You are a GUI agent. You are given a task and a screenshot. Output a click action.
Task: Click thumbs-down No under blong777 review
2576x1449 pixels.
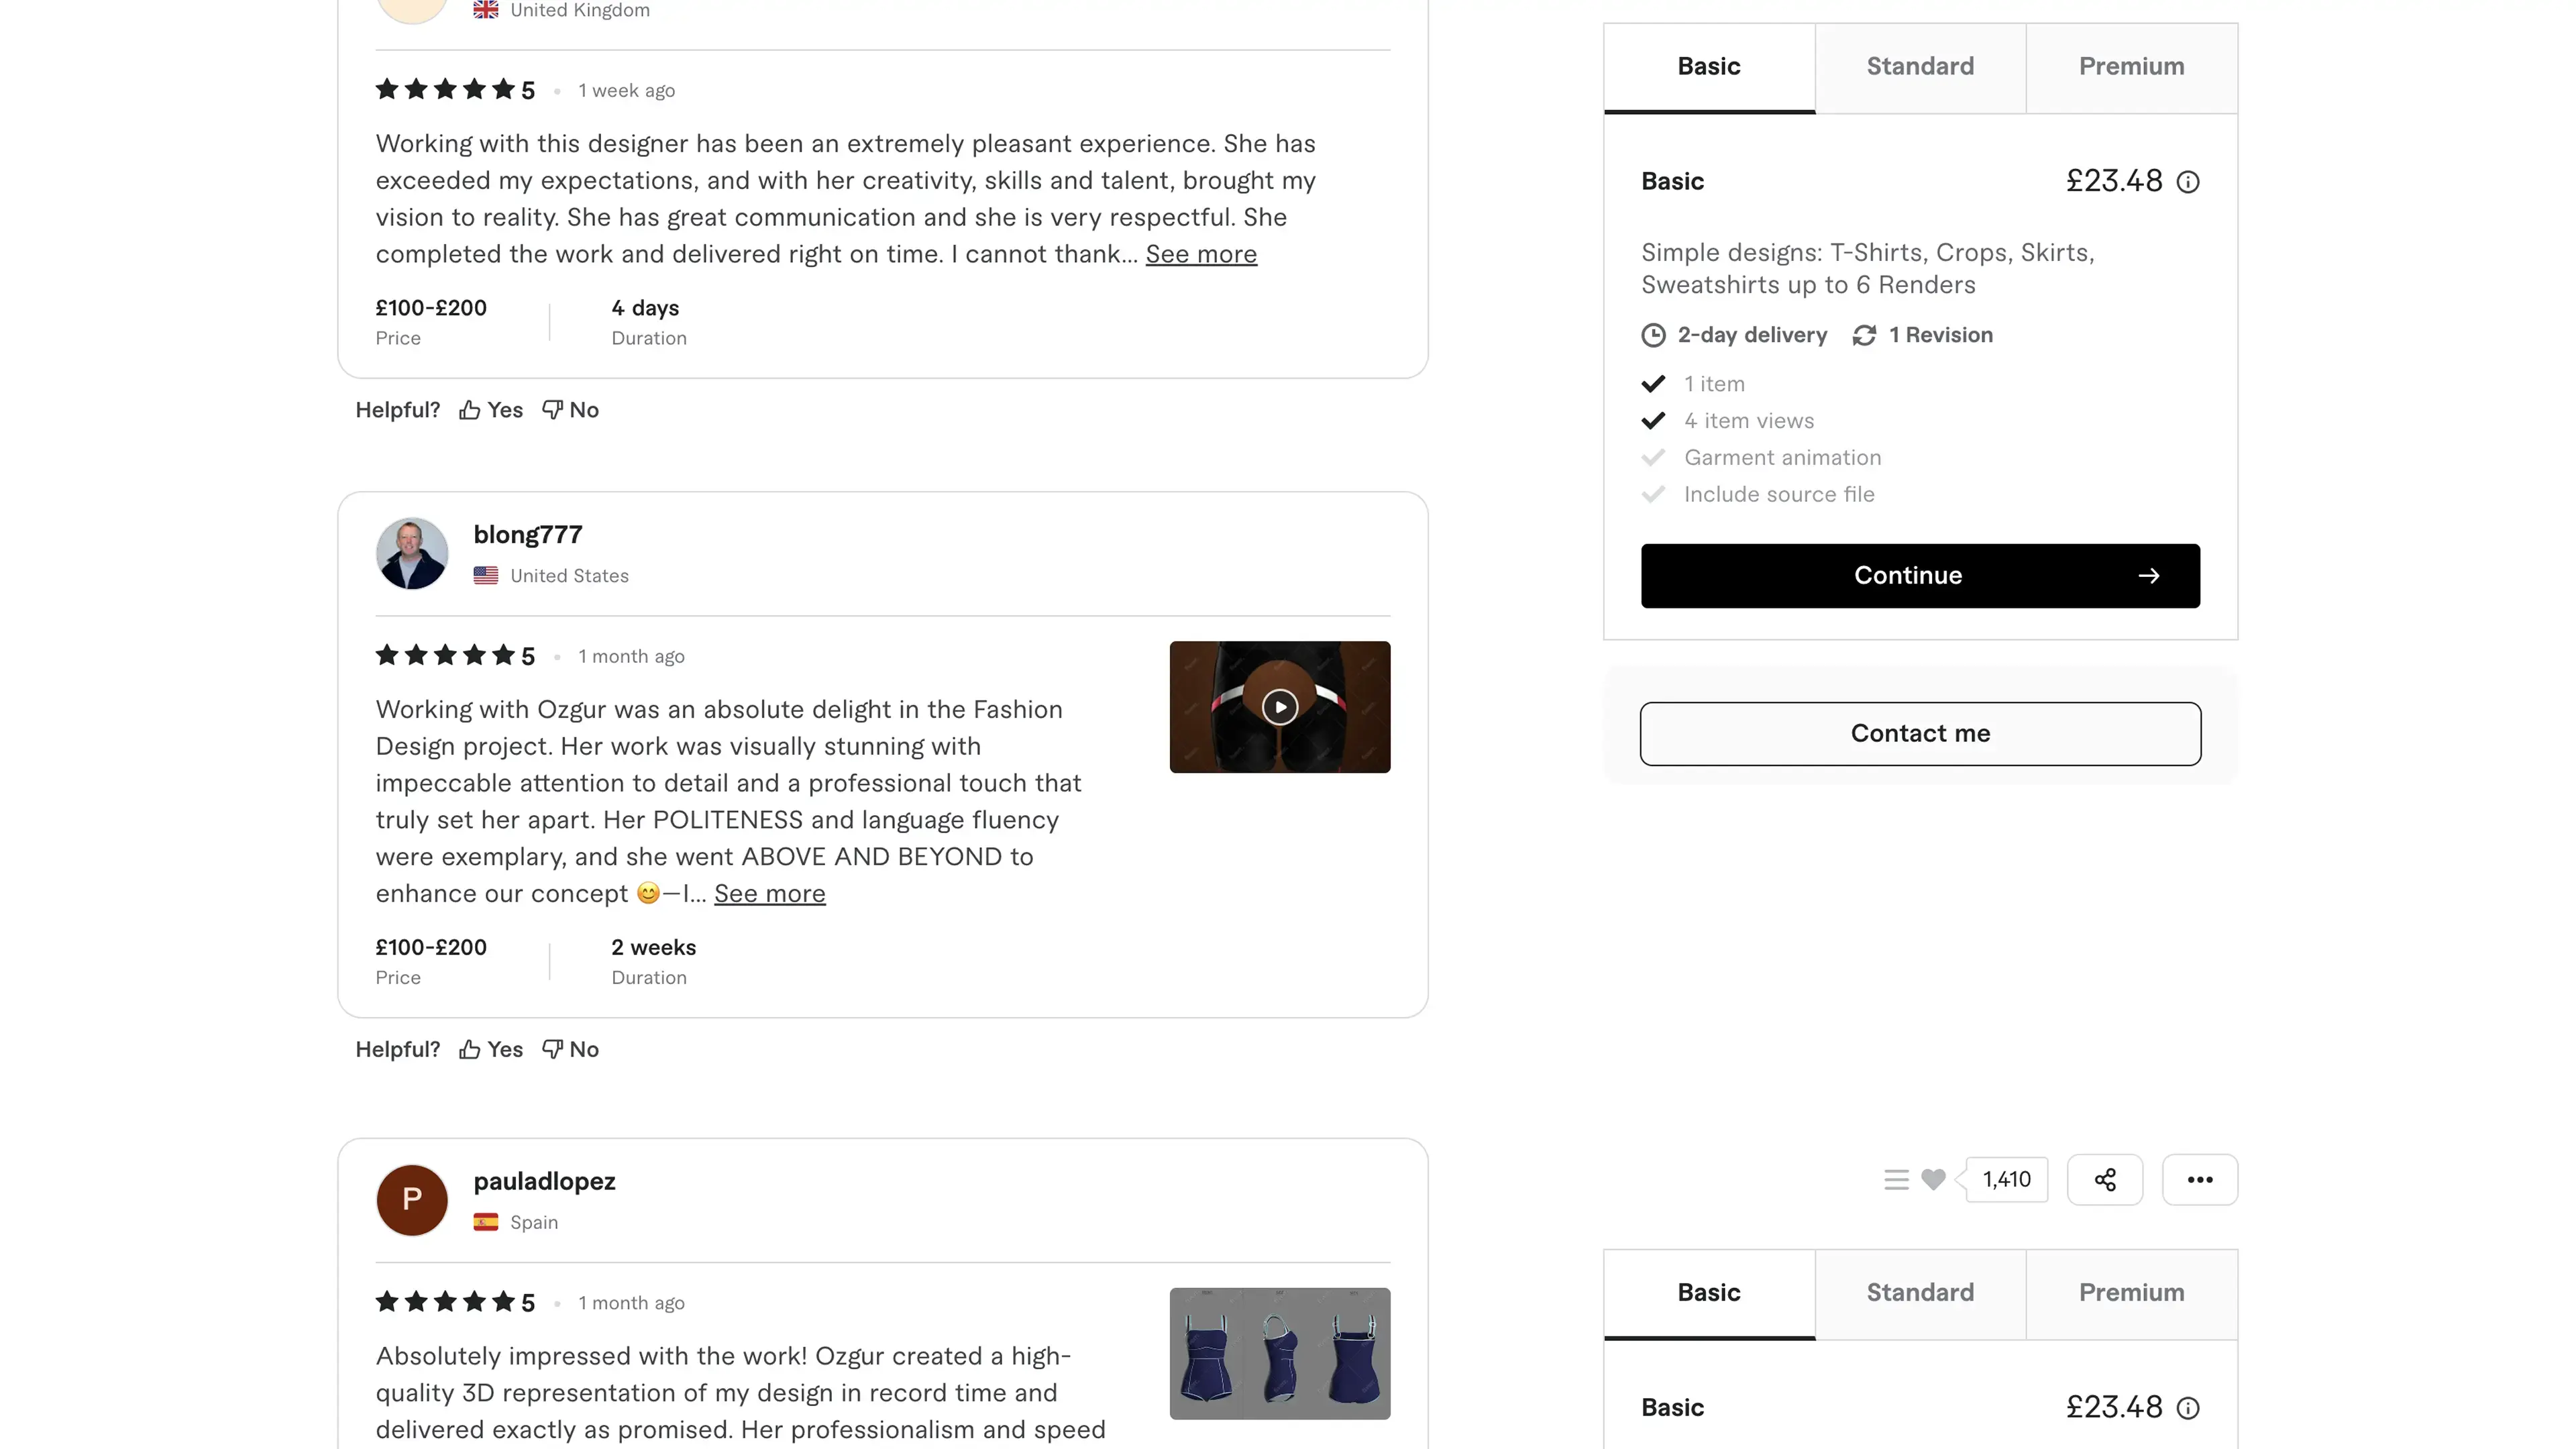coord(571,1049)
